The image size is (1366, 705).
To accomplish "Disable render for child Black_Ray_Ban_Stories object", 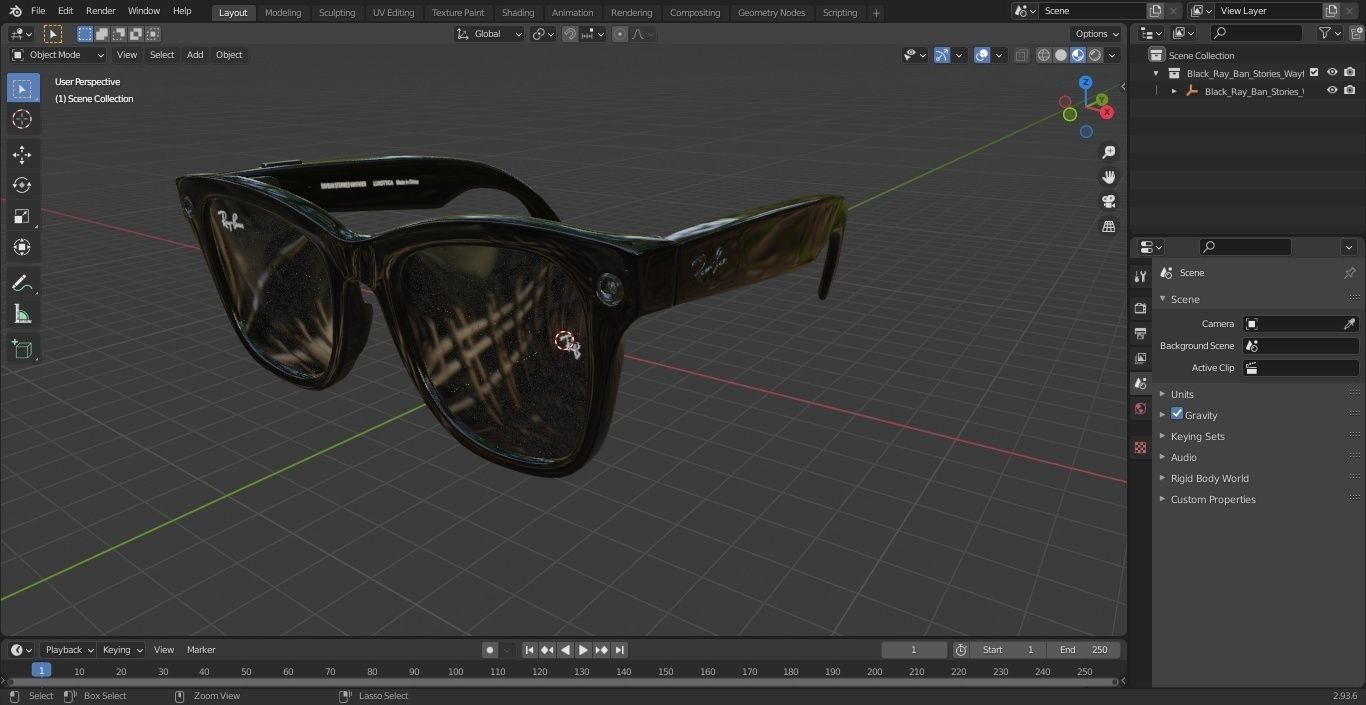I will tap(1350, 90).
